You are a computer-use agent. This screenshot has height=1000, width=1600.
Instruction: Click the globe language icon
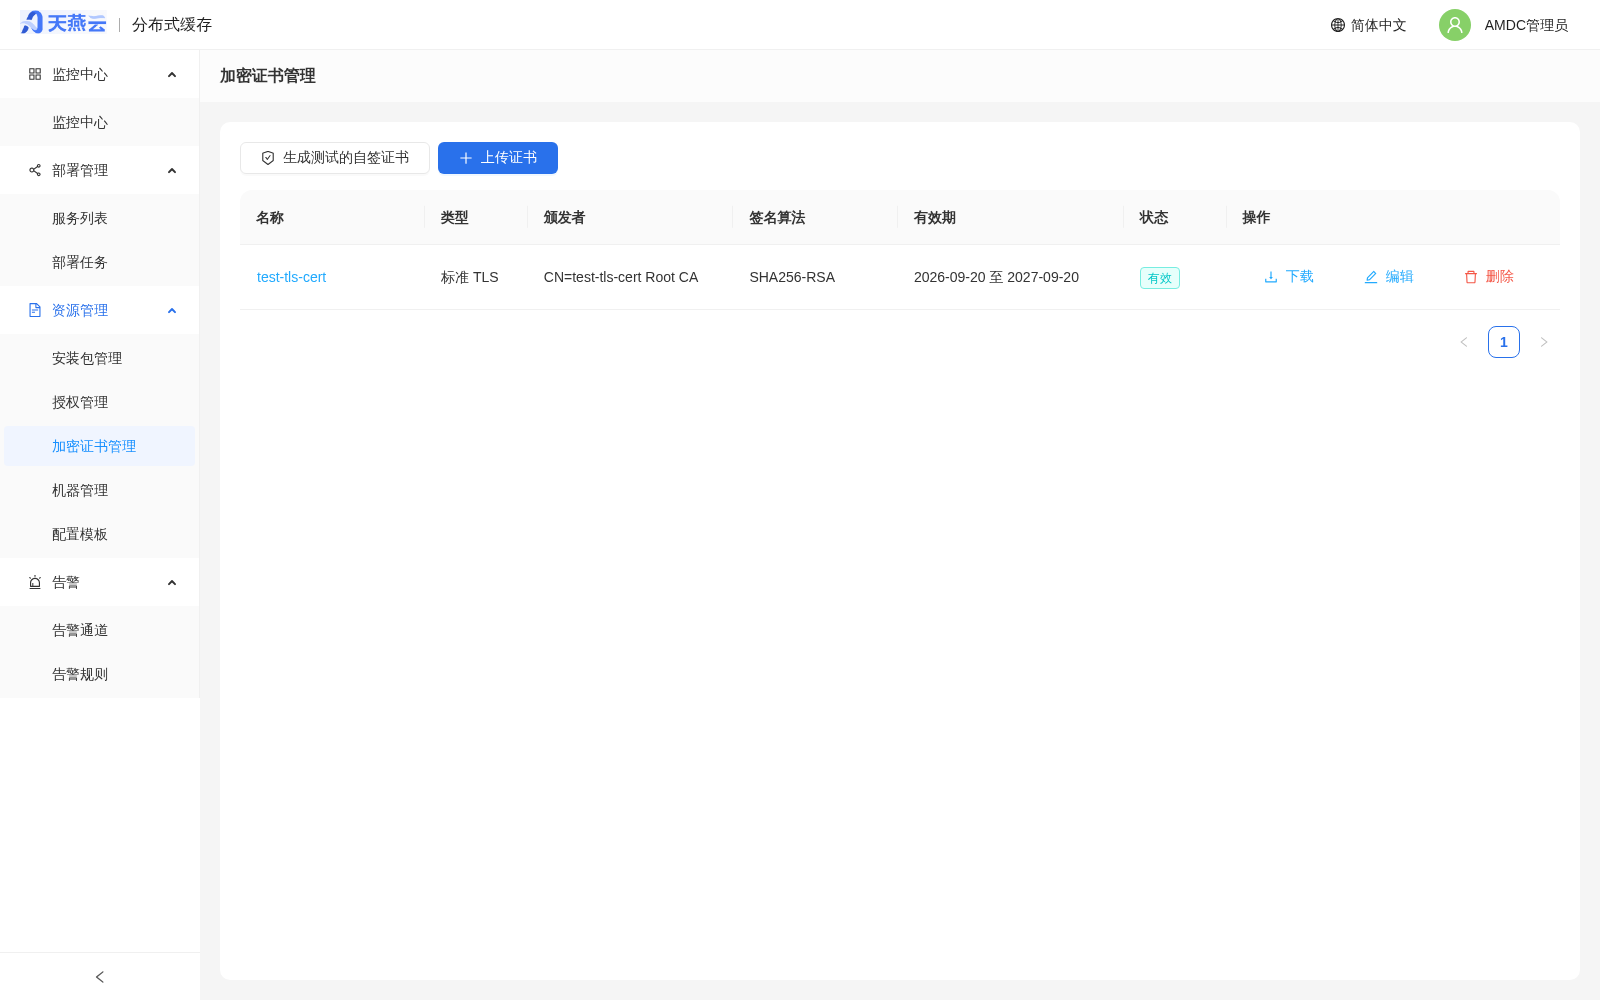point(1338,25)
